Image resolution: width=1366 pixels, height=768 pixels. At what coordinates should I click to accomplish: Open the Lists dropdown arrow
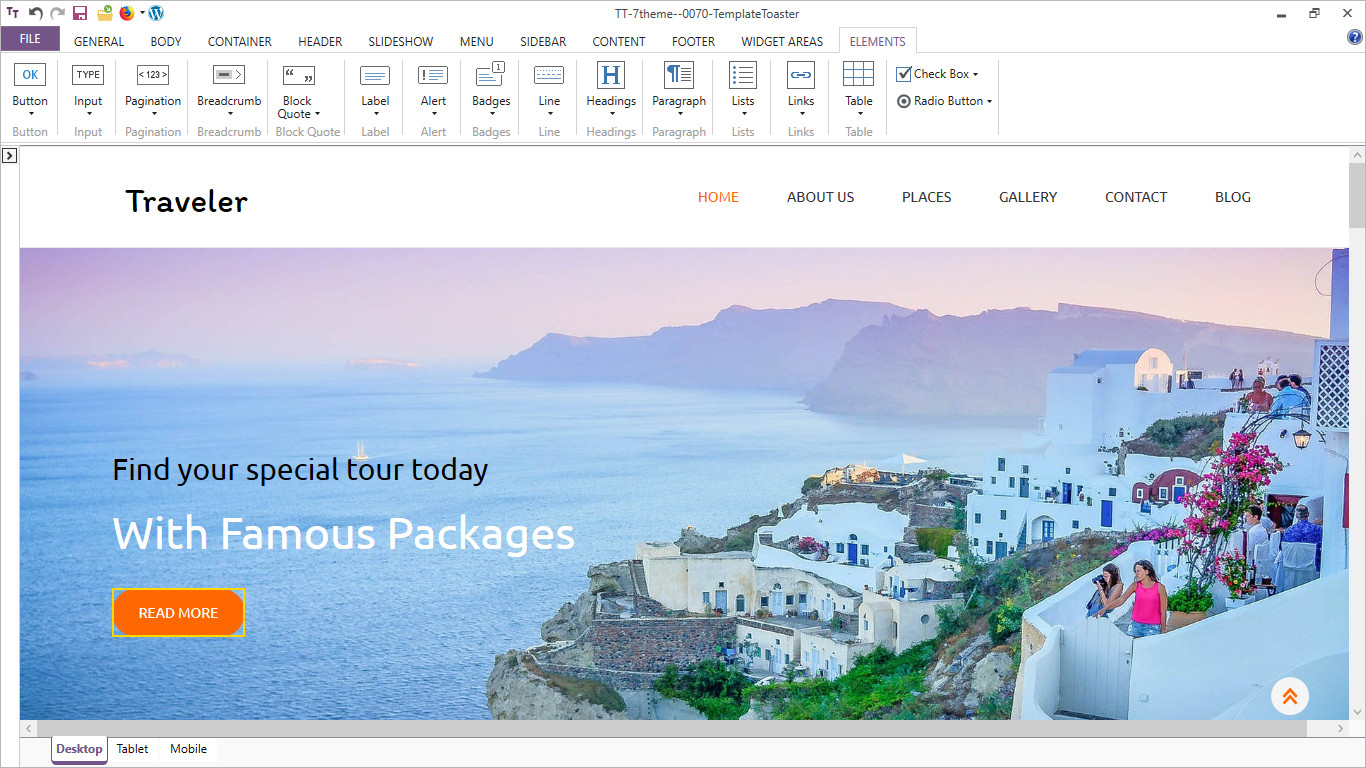[x=743, y=114]
